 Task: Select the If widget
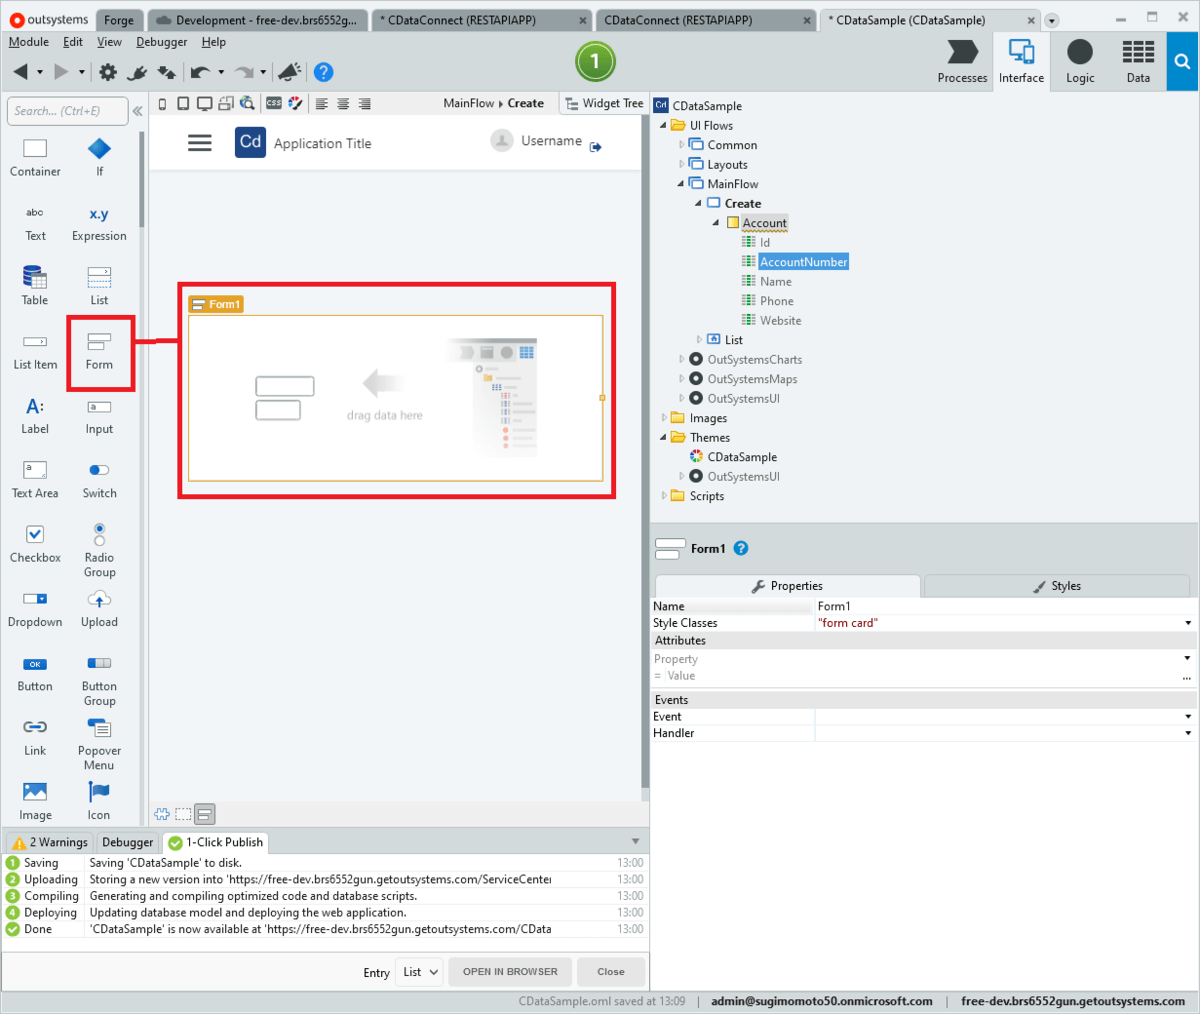pos(99,158)
